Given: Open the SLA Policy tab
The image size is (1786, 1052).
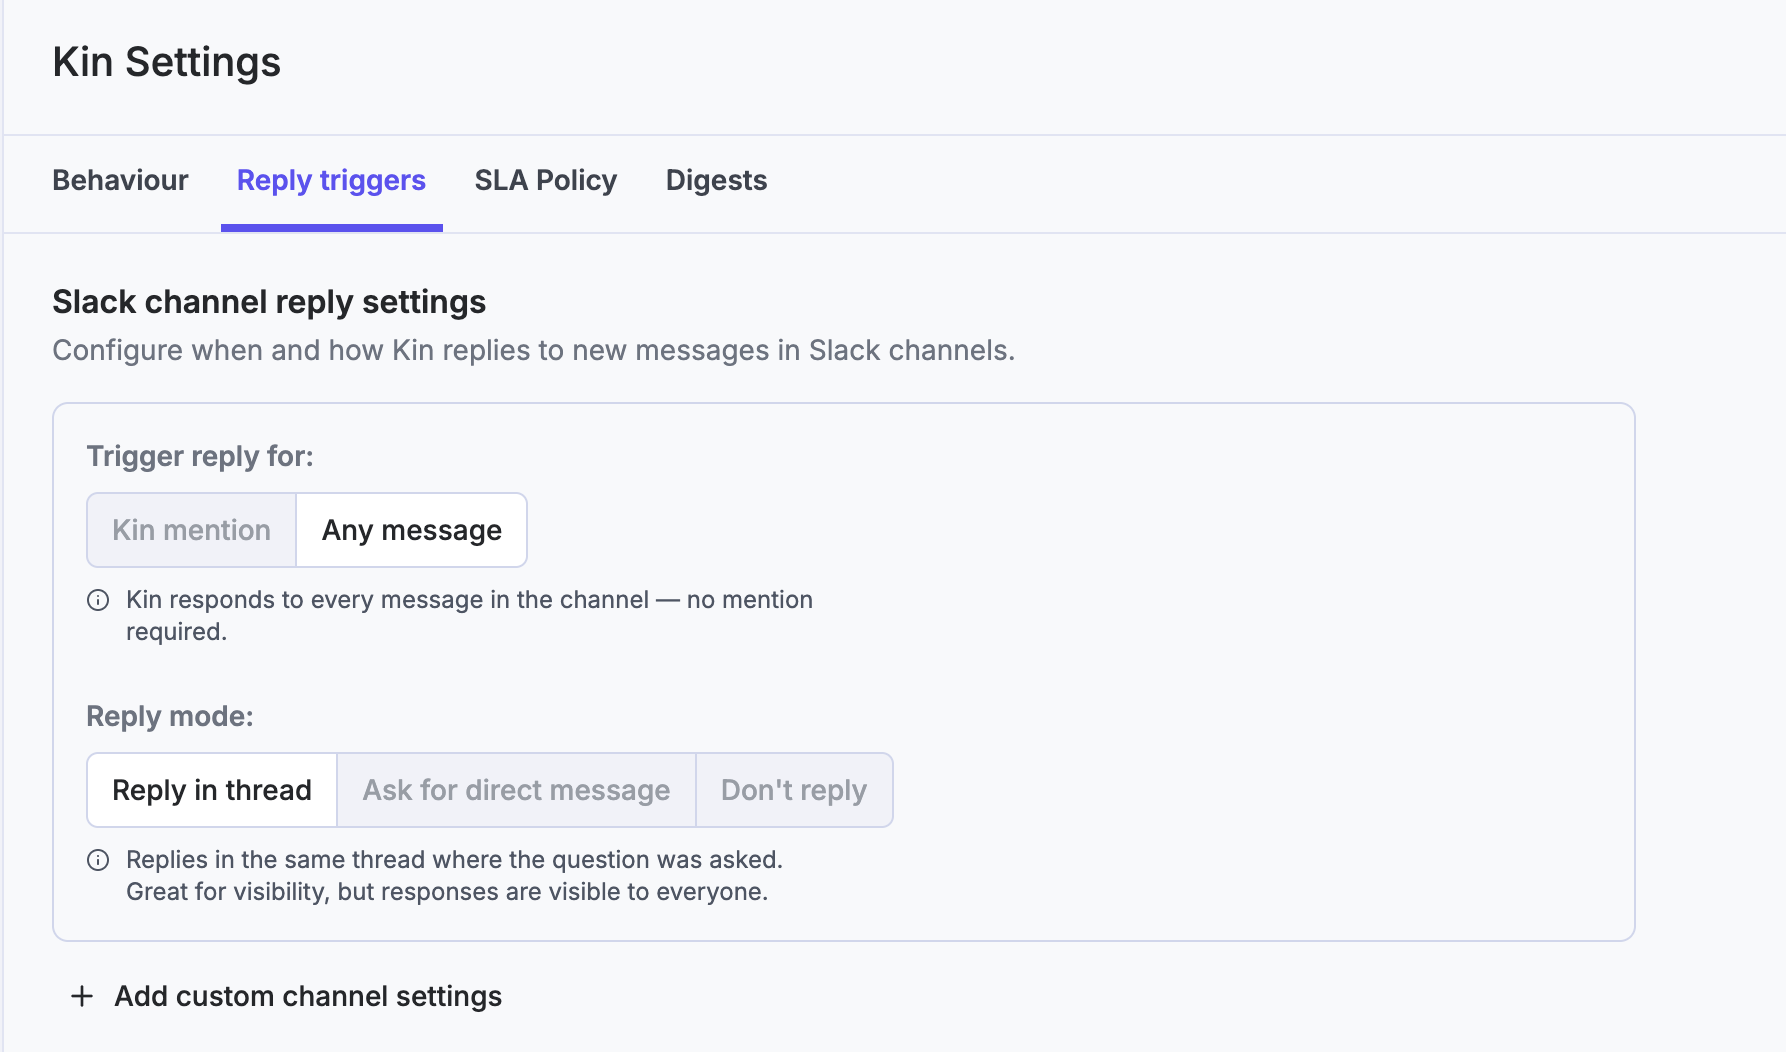Looking at the screenshot, I should pos(546,180).
